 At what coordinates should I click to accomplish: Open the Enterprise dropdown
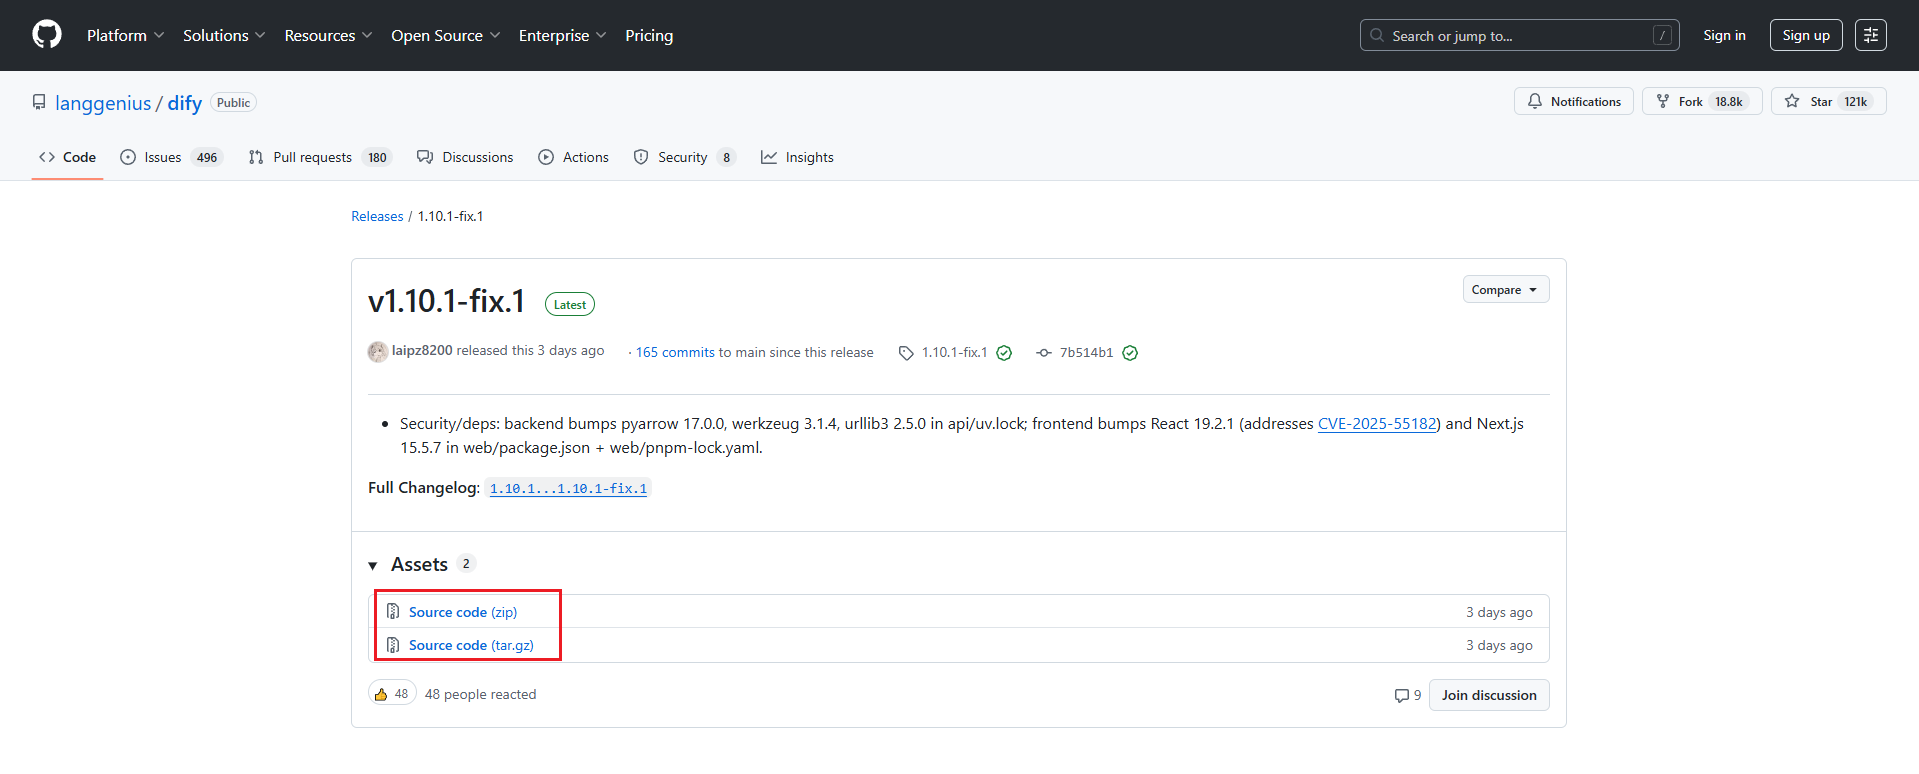coord(562,35)
